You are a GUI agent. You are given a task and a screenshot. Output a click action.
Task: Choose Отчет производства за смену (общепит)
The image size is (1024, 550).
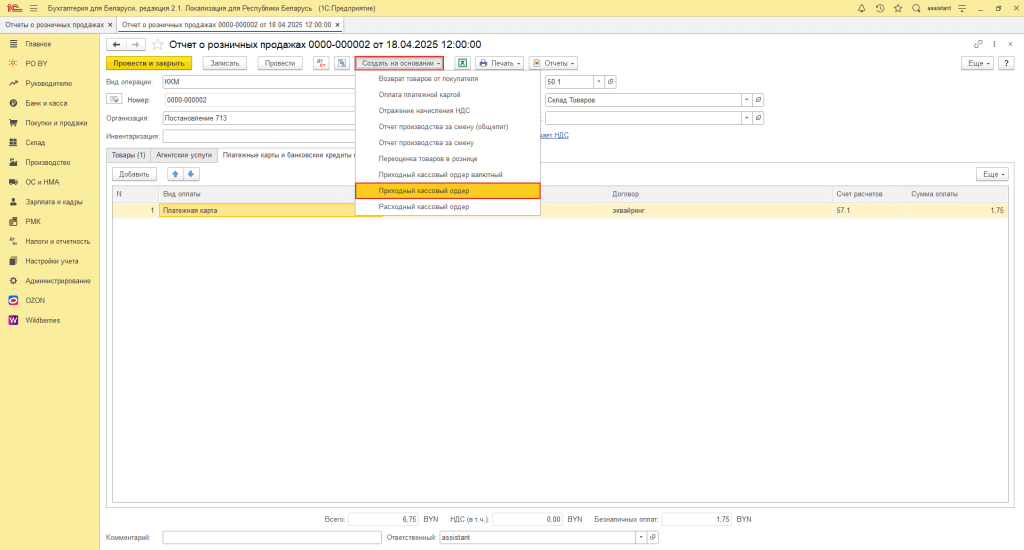point(448,127)
